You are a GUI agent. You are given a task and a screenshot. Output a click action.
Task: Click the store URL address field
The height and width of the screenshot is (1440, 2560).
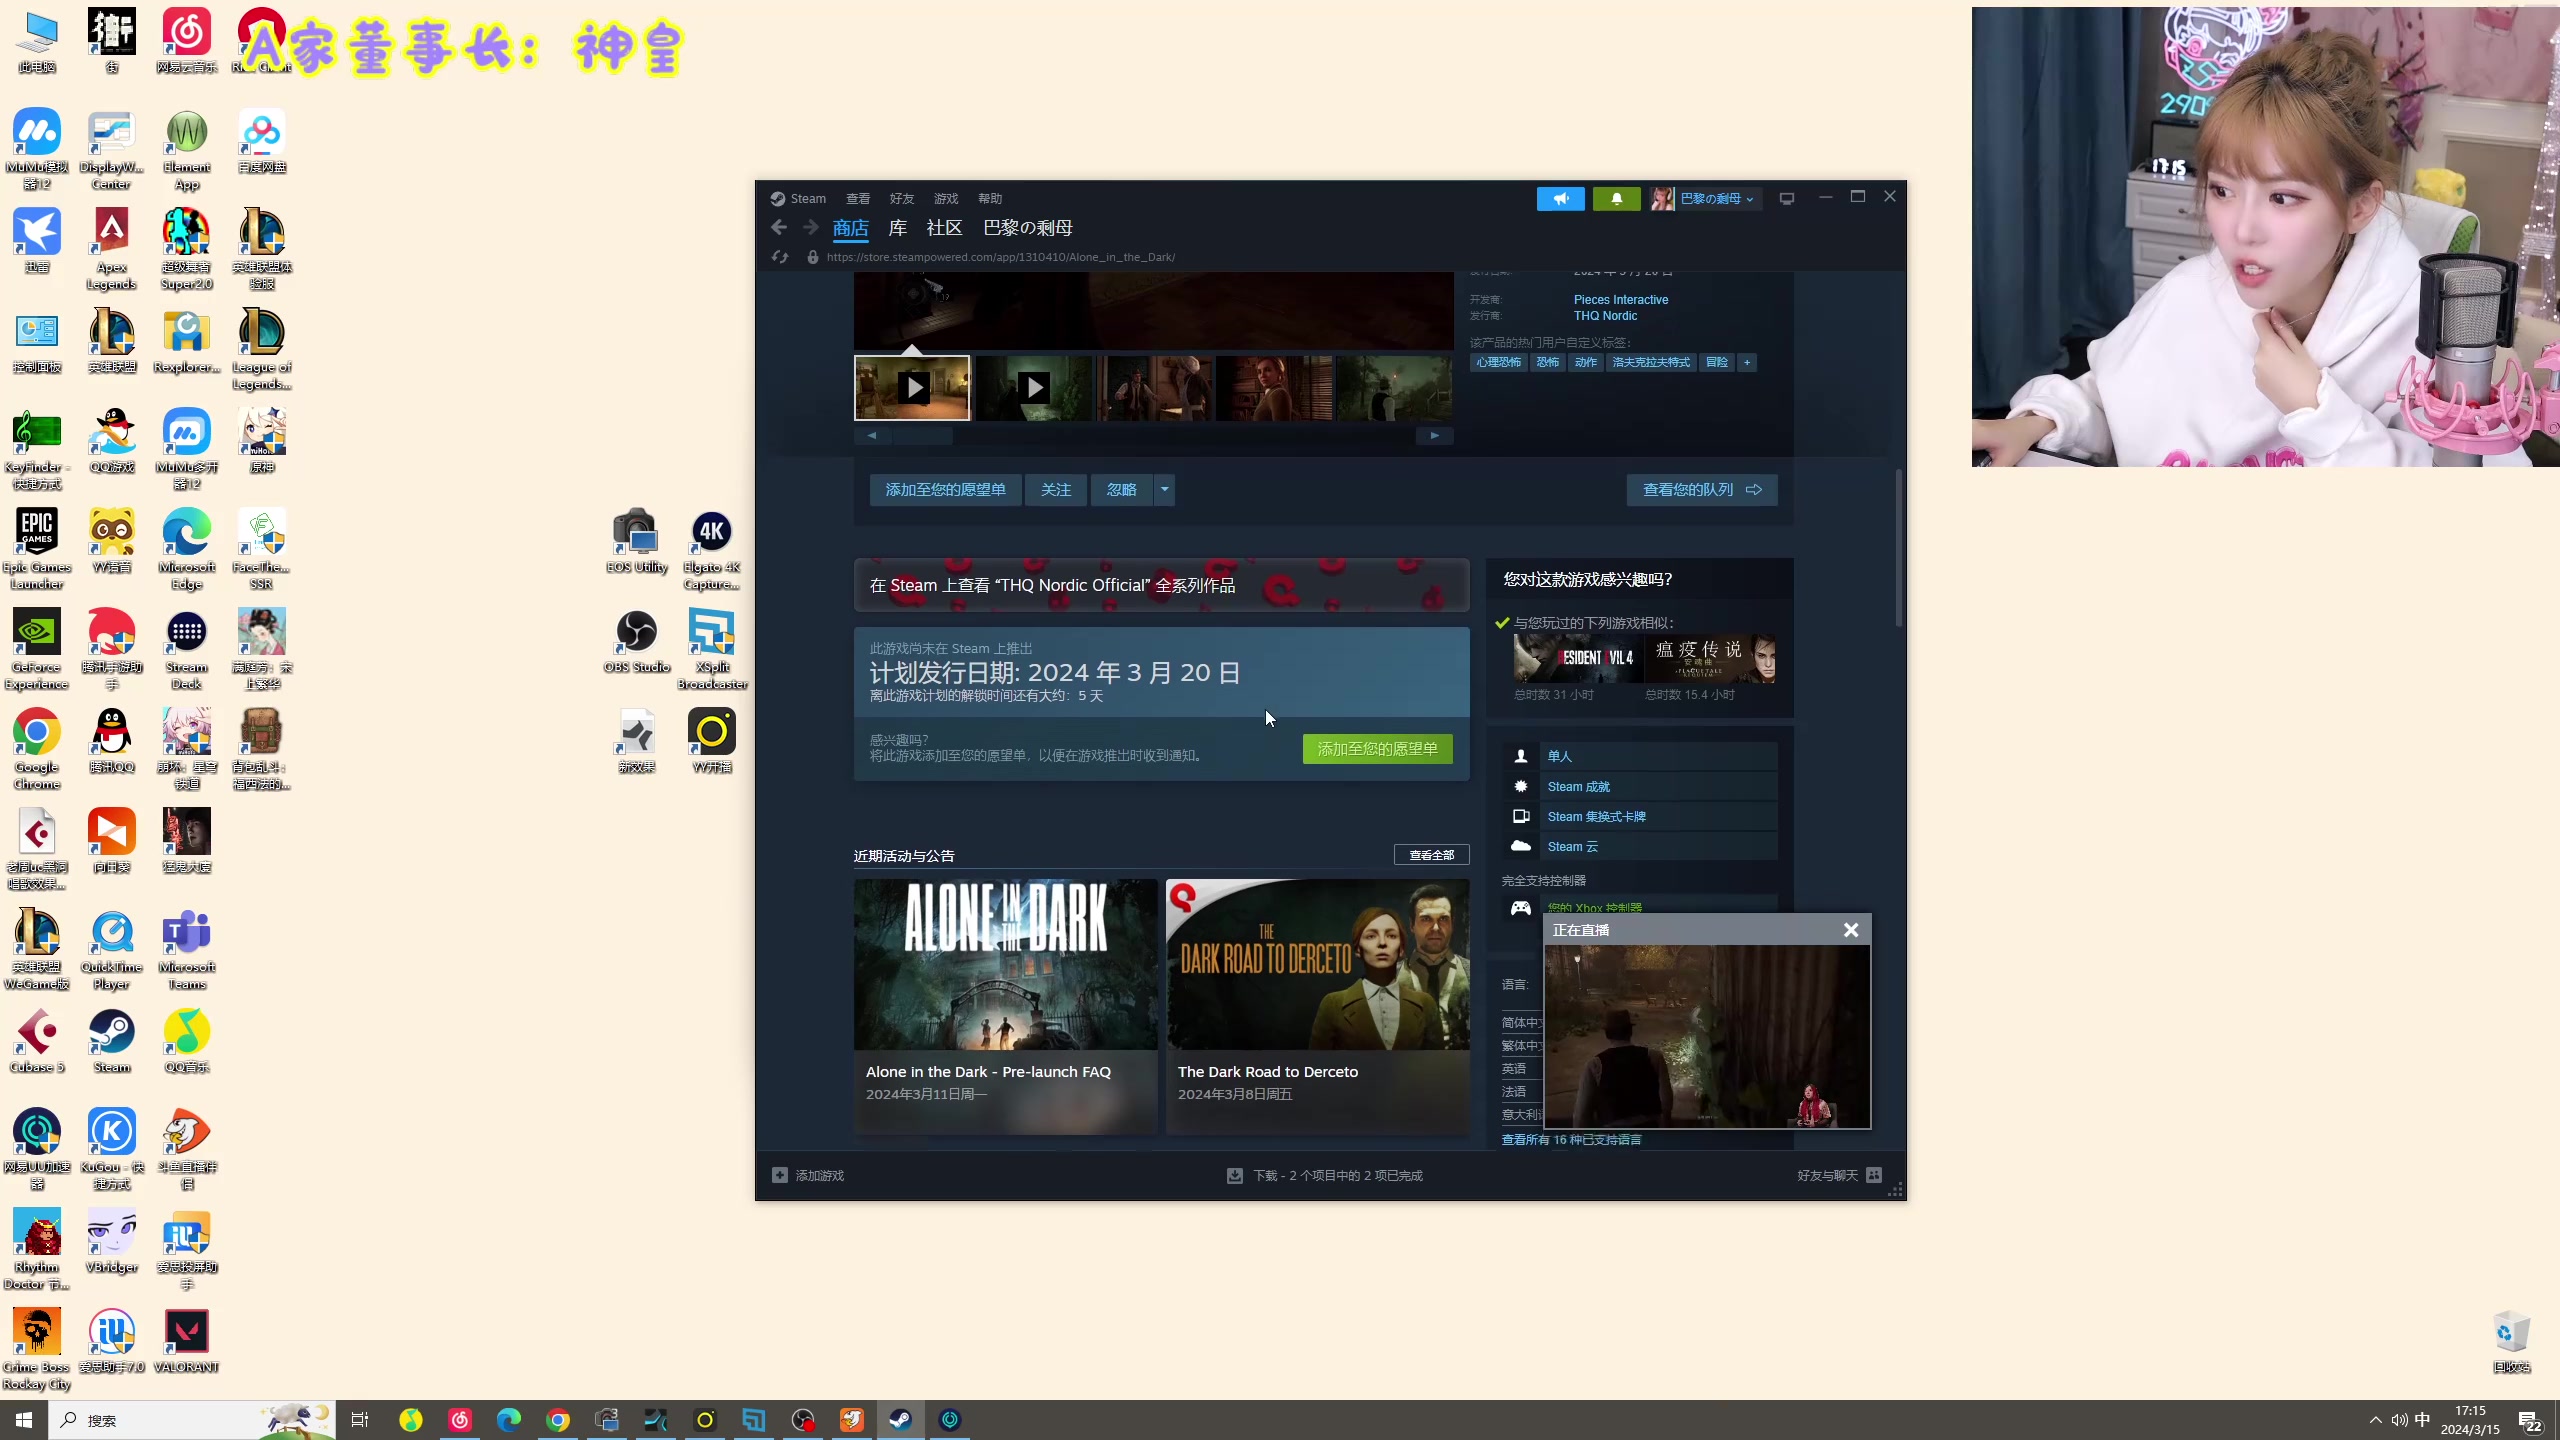(1000, 257)
